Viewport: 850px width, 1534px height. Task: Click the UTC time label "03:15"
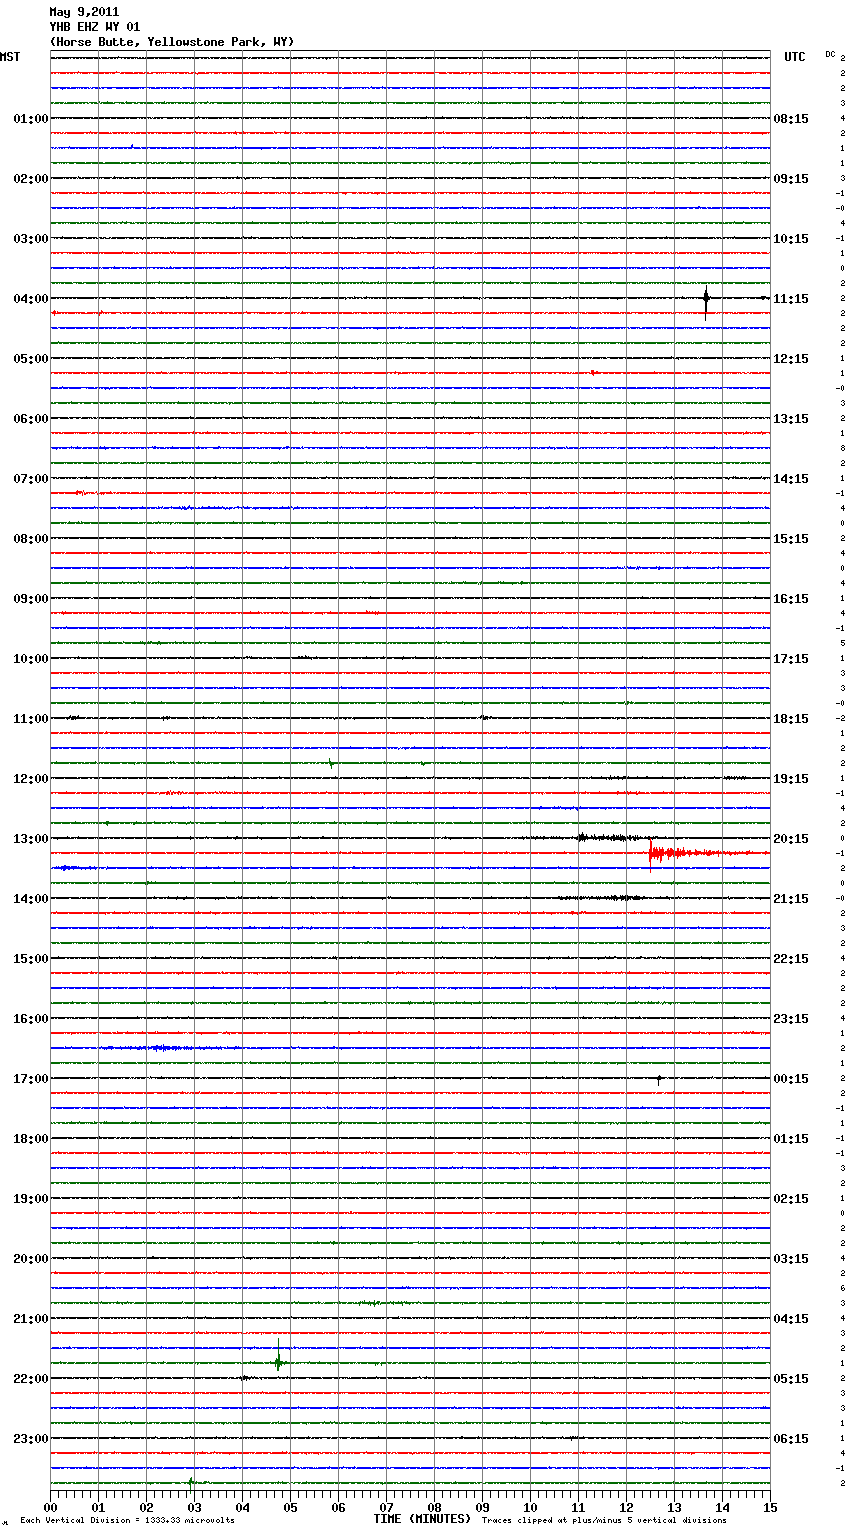pos(791,1259)
